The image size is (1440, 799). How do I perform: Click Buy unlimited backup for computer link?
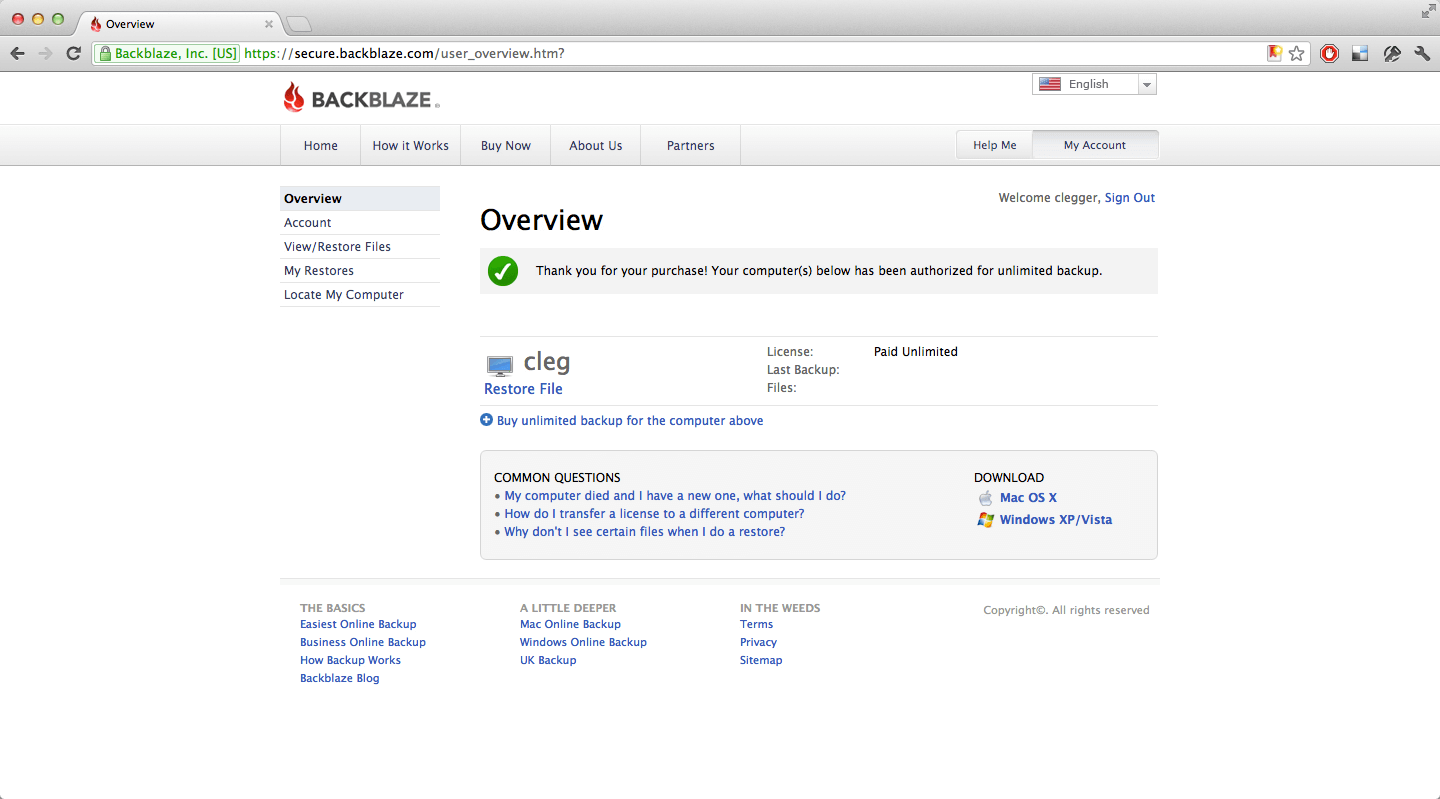coord(630,420)
